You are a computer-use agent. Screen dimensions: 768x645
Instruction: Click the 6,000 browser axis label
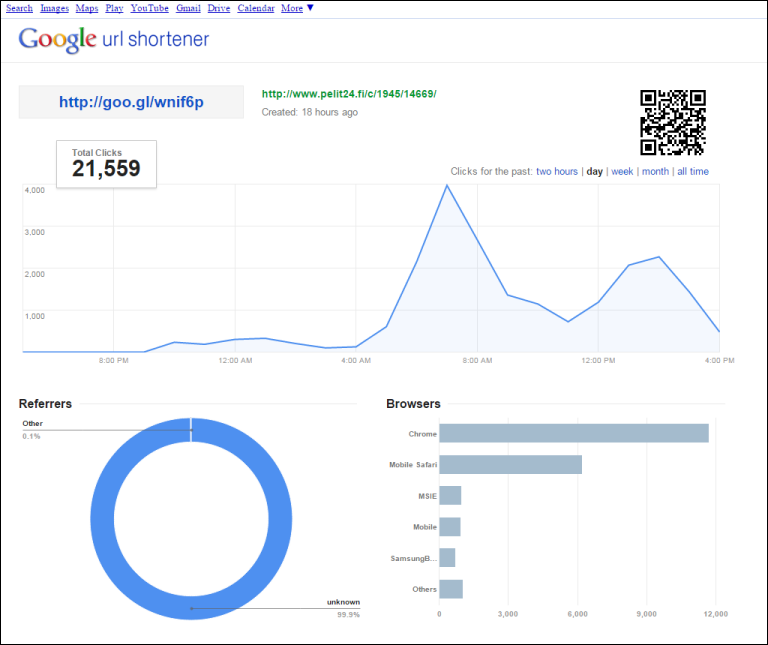(577, 614)
